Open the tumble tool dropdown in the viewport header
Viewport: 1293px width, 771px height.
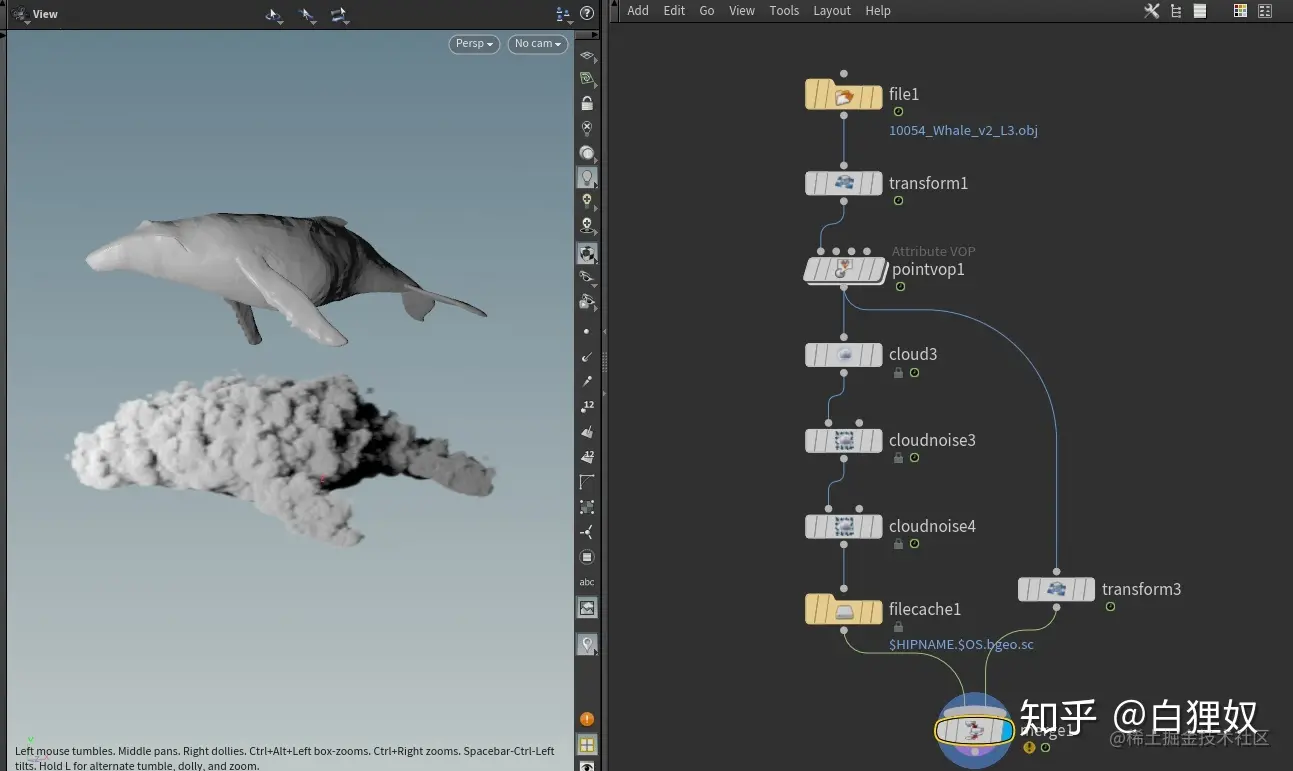pyautogui.click(x=274, y=15)
